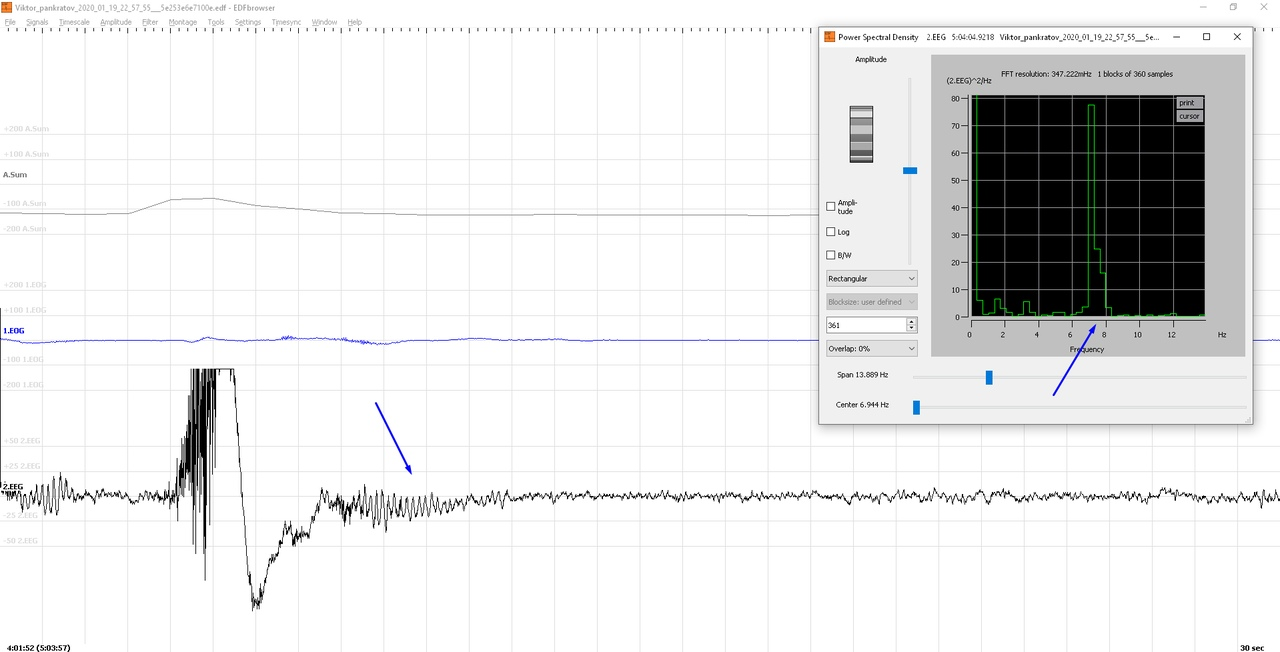Click the Span 13.889 Hz slider handle

(989, 377)
